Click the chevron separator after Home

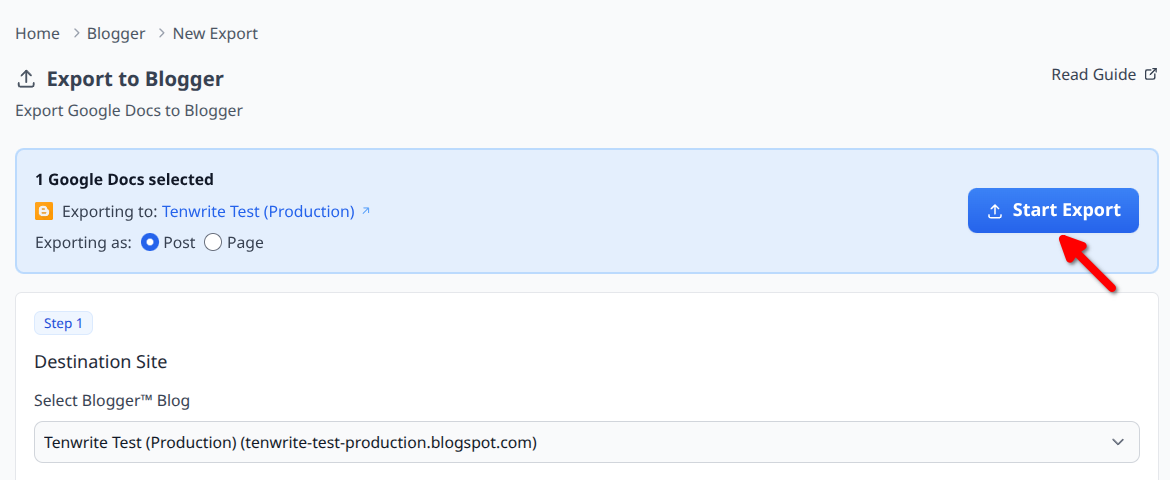pos(74,34)
